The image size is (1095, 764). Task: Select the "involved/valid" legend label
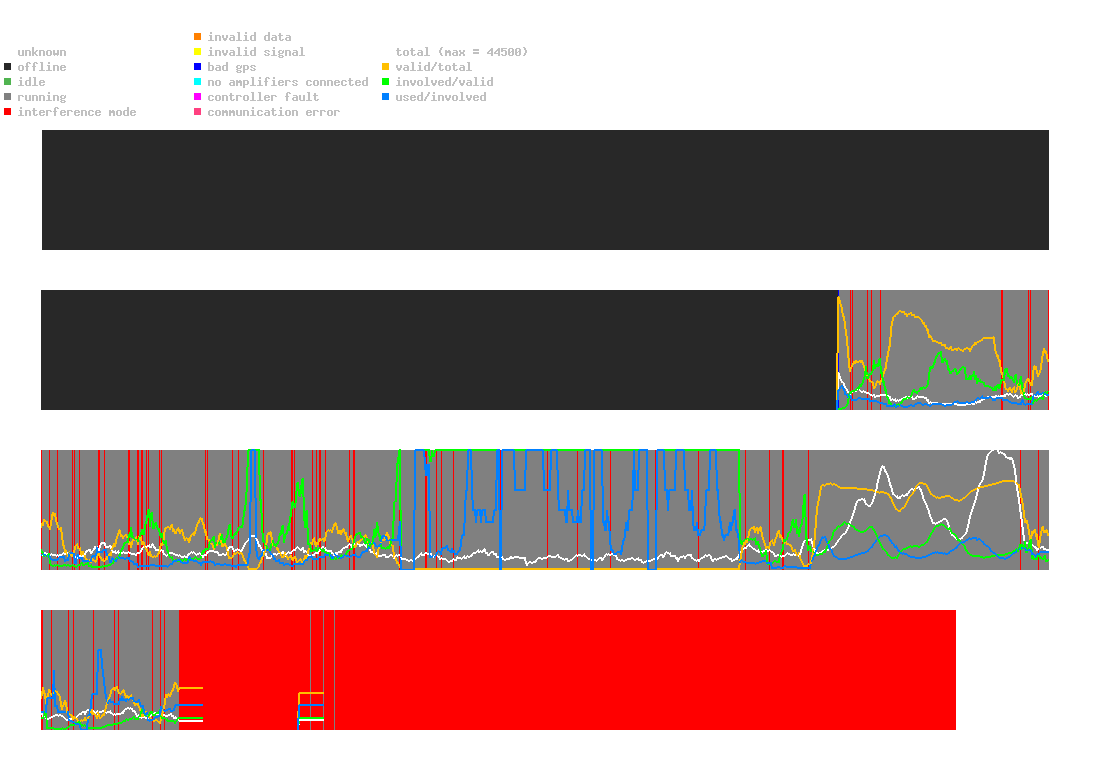pyautogui.click(x=444, y=82)
